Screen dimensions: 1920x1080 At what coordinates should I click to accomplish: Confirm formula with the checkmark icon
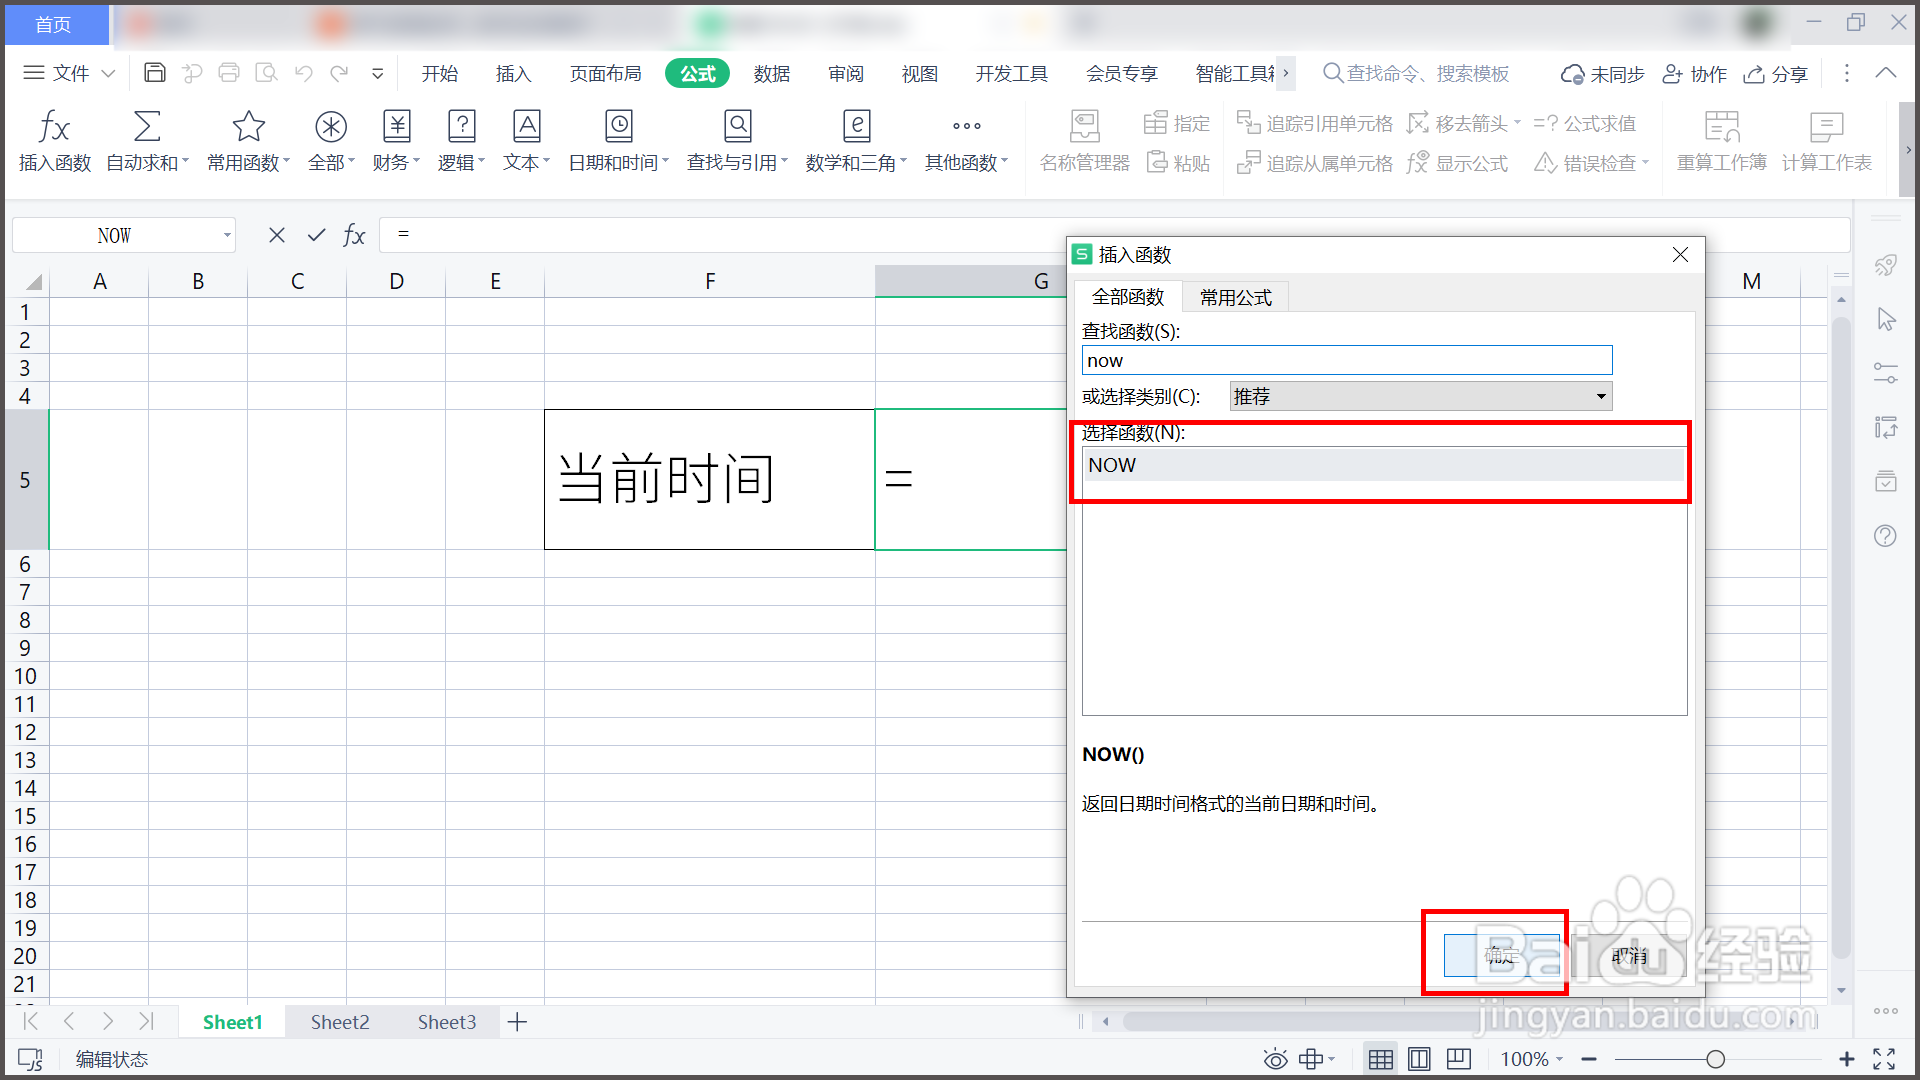click(316, 235)
